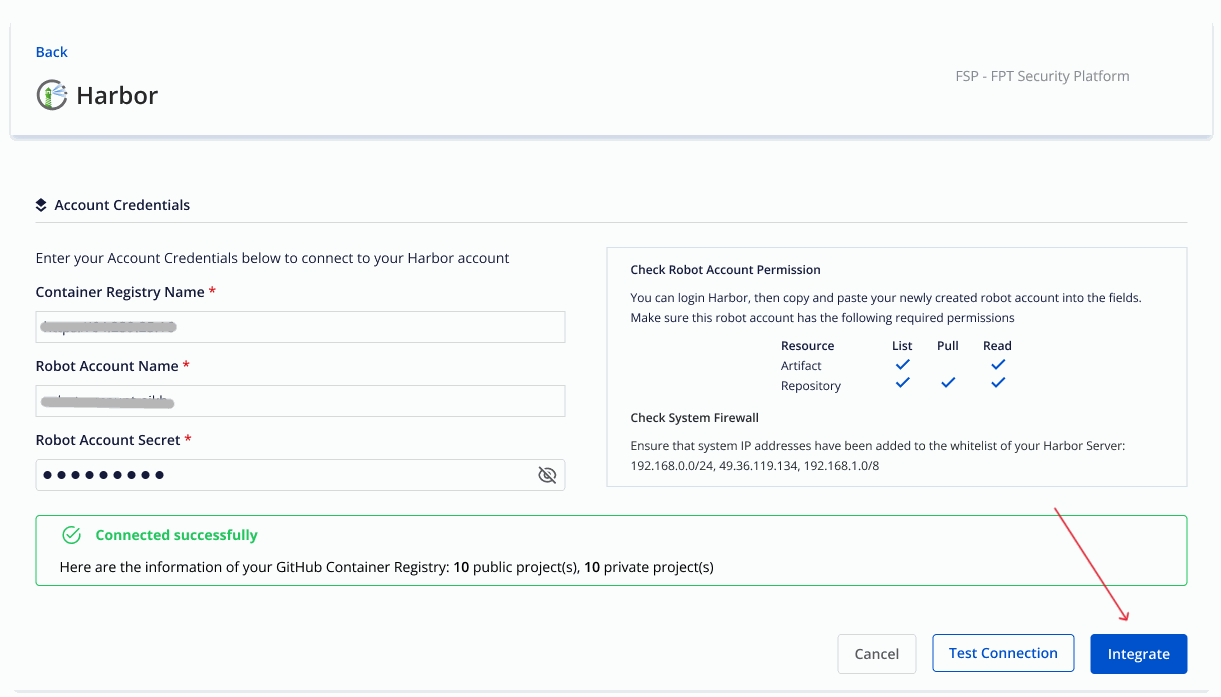Click the Test Connection button
1221x697 pixels.
[x=1003, y=653]
